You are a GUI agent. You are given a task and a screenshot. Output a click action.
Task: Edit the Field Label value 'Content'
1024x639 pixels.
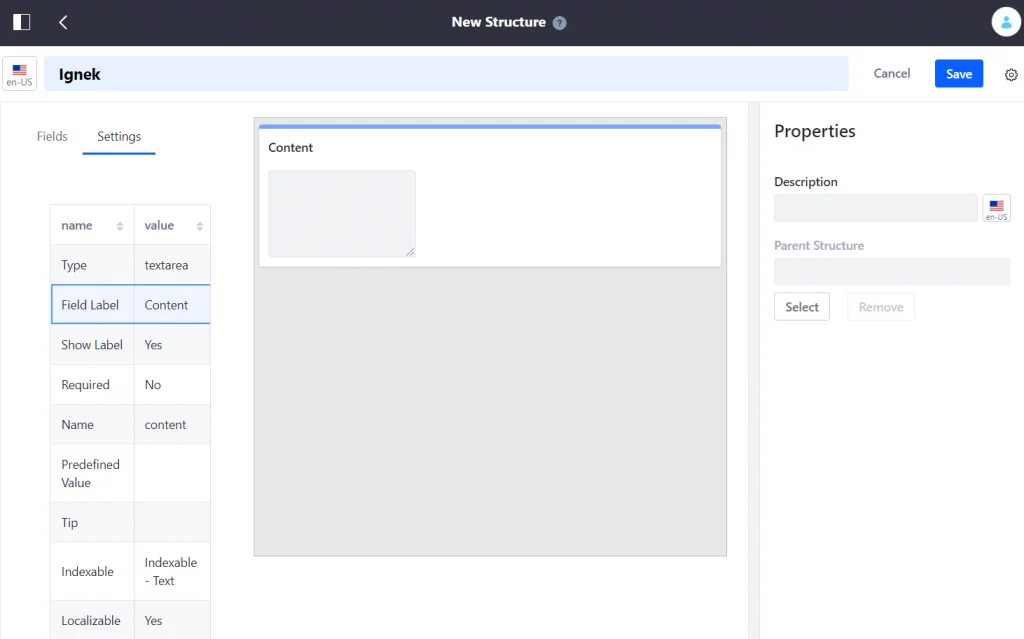pyautogui.click(x=172, y=304)
